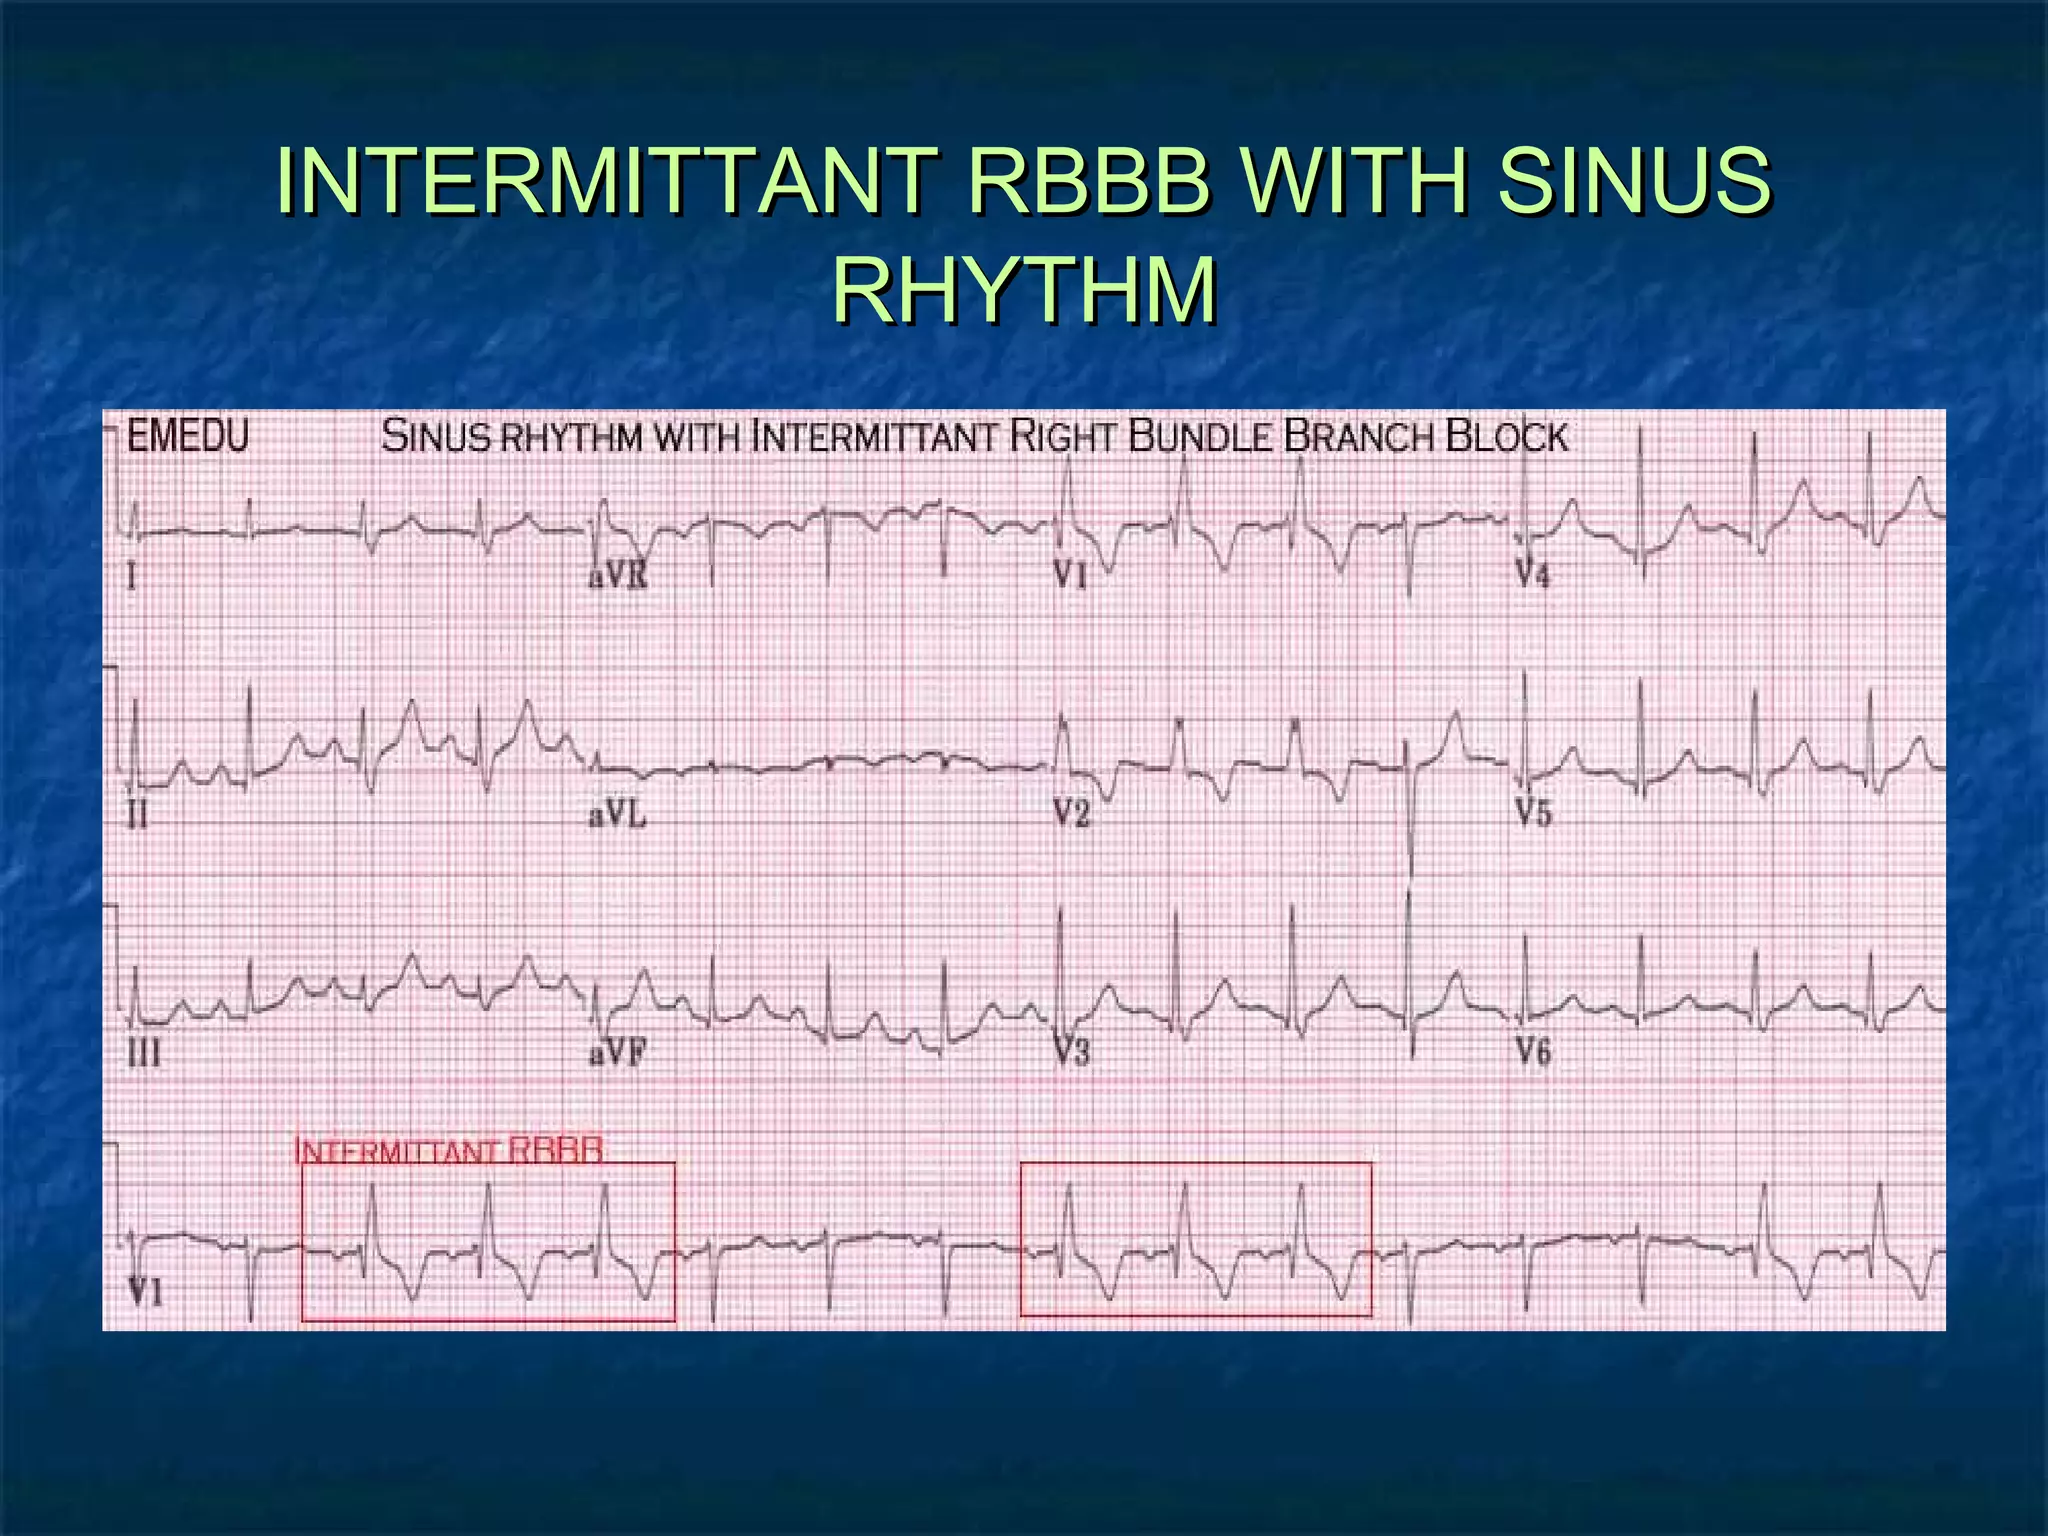Image resolution: width=2048 pixels, height=1536 pixels.
Task: Click the ECG caption 'Sinus rhythm with Intermittant Right Bundle Branch Block'
Action: 975,437
